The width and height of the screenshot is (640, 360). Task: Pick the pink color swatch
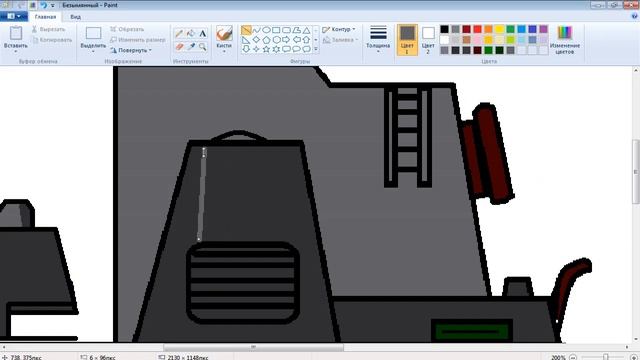tap(478, 40)
